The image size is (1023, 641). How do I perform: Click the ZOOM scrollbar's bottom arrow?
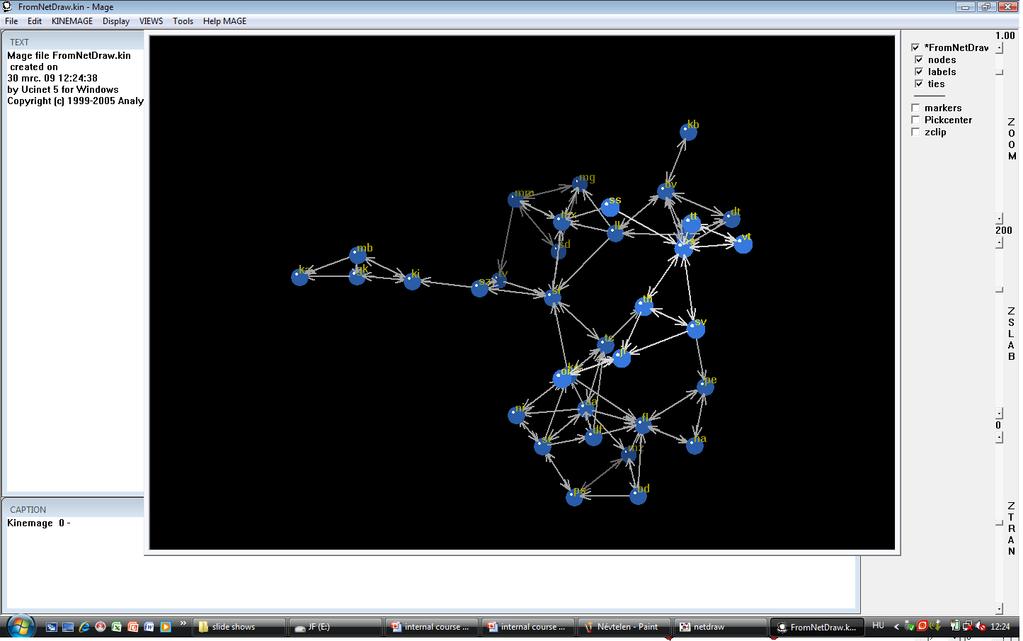click(x=1000, y=219)
